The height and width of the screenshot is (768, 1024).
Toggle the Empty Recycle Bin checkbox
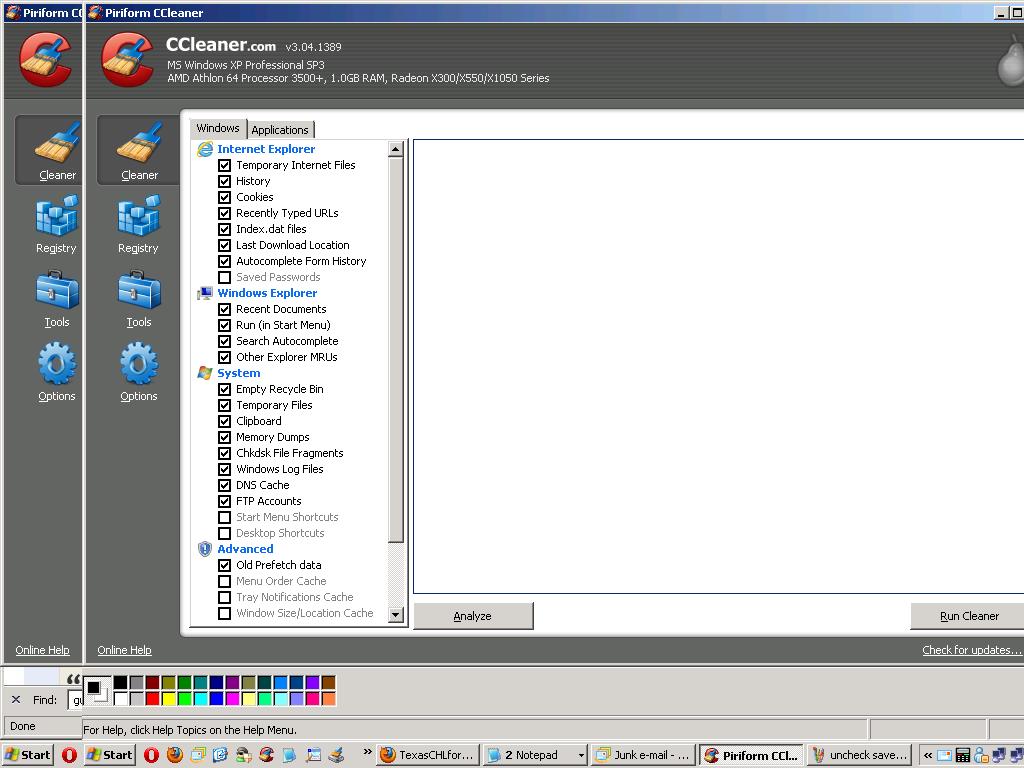pos(225,389)
